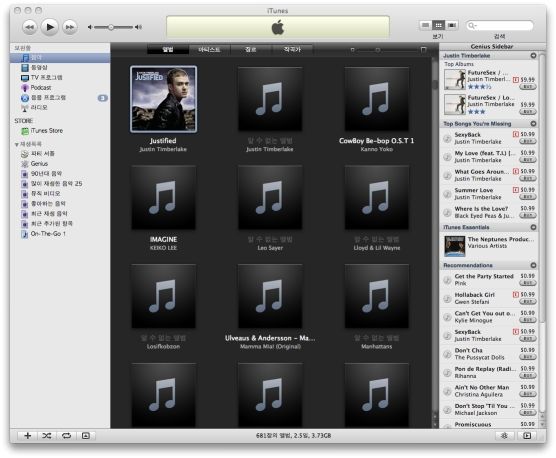The width and height of the screenshot is (556, 458).
Task: Open the 뮤직 비디오 smart playlist
Action: click(40, 194)
